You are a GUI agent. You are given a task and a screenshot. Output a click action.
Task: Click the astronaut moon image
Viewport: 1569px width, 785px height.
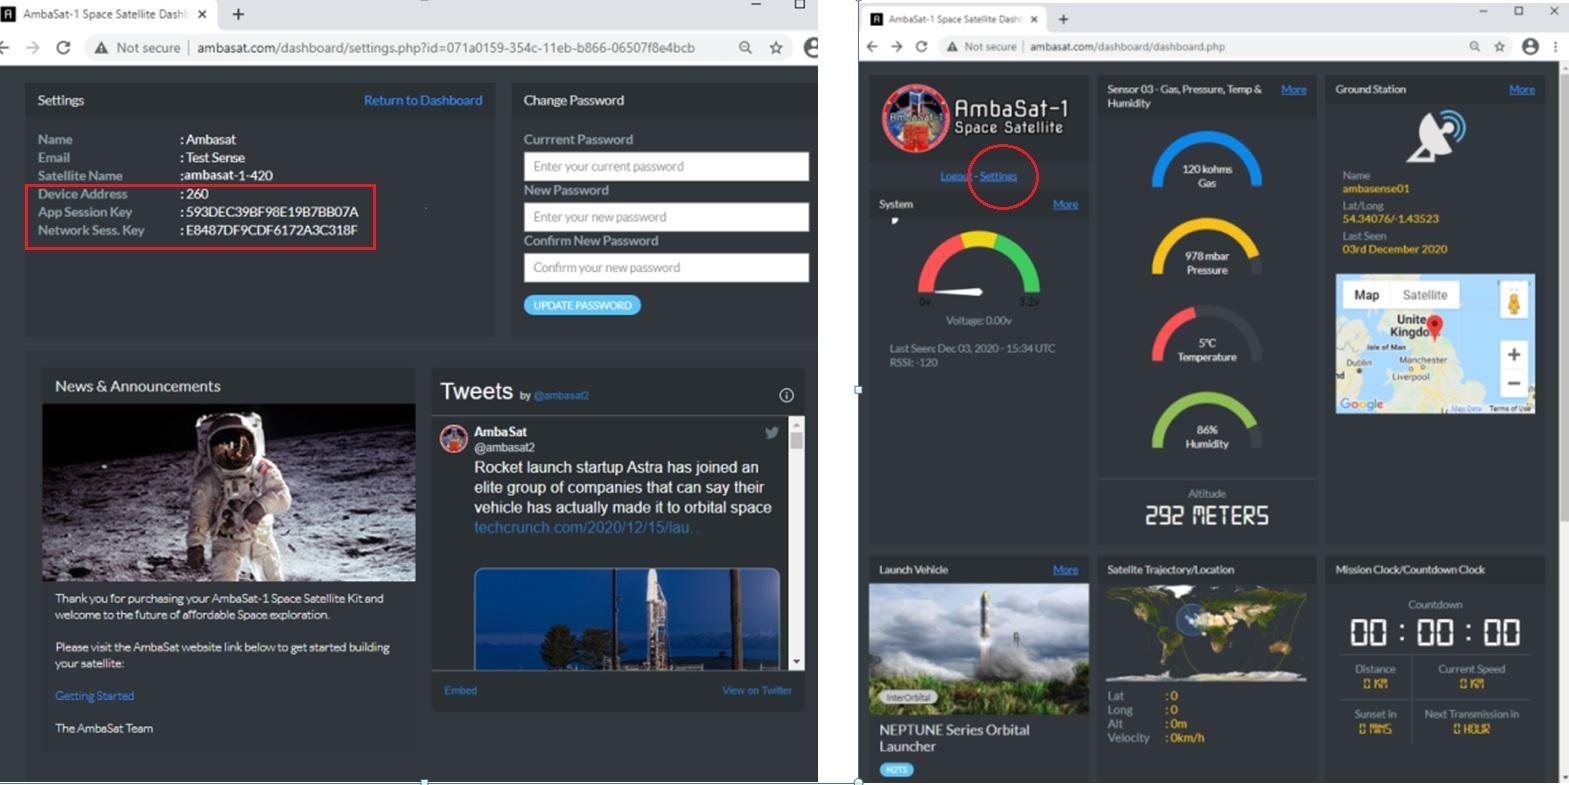[x=228, y=492]
